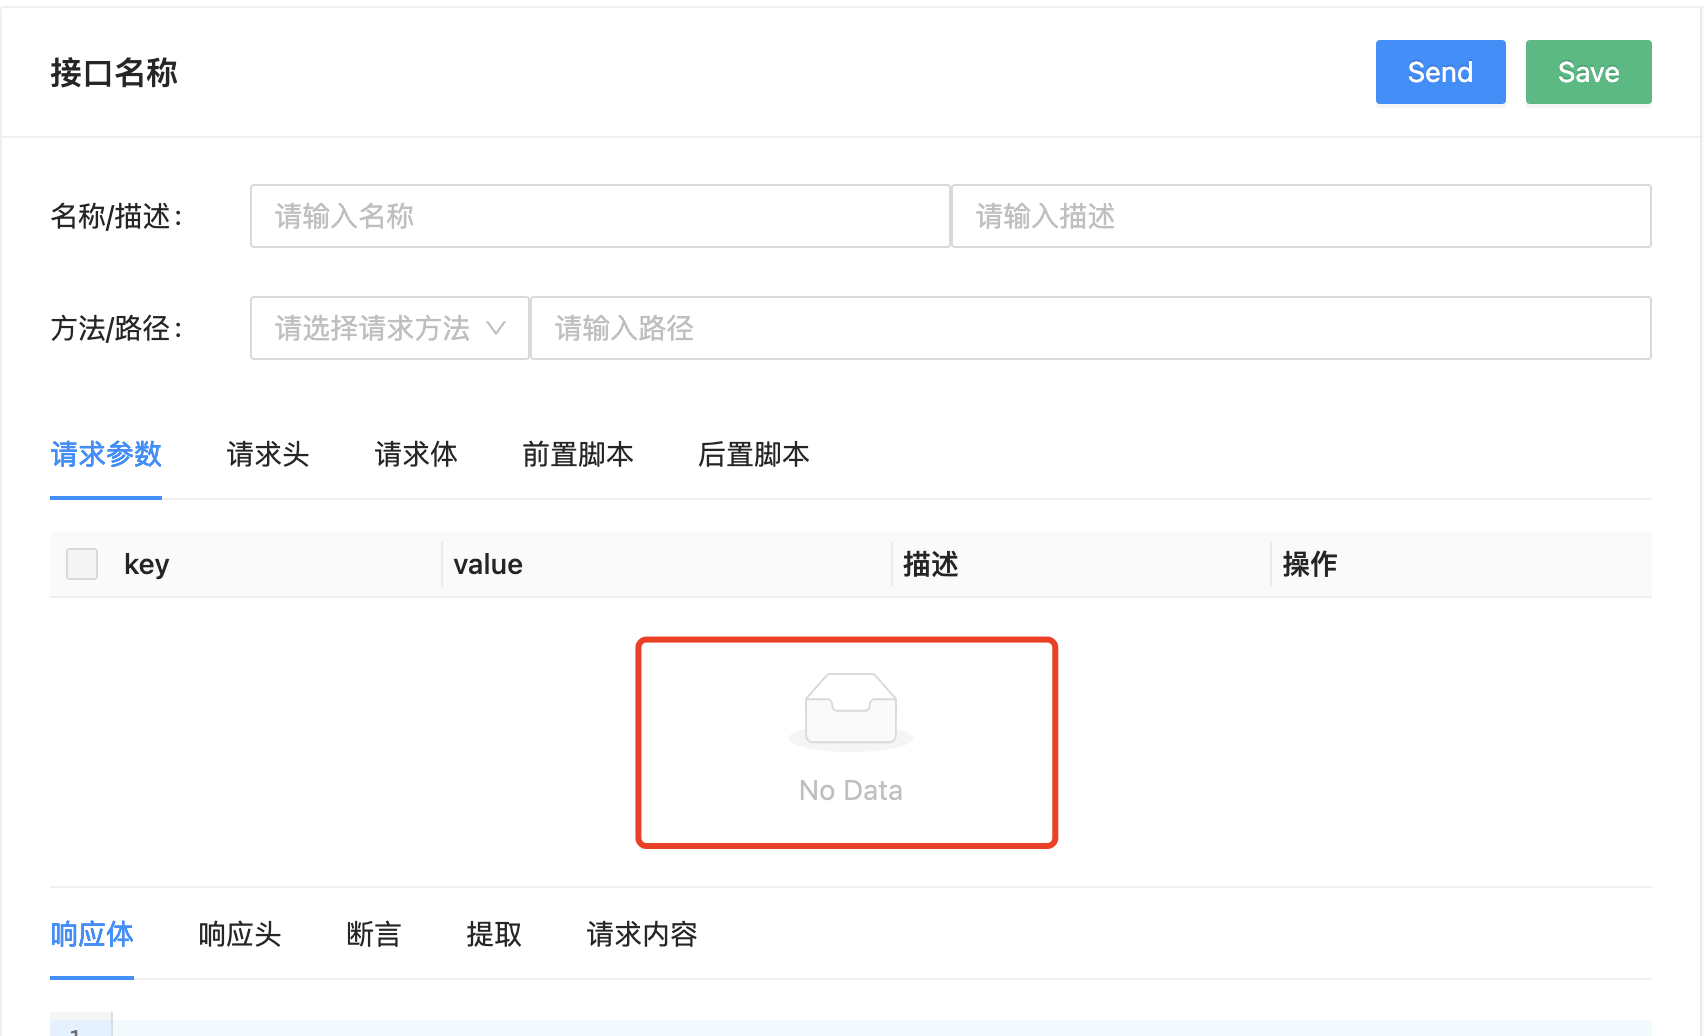Image resolution: width=1704 pixels, height=1036 pixels.
Task: Focus the 请输入路径 path field
Action: (1091, 328)
